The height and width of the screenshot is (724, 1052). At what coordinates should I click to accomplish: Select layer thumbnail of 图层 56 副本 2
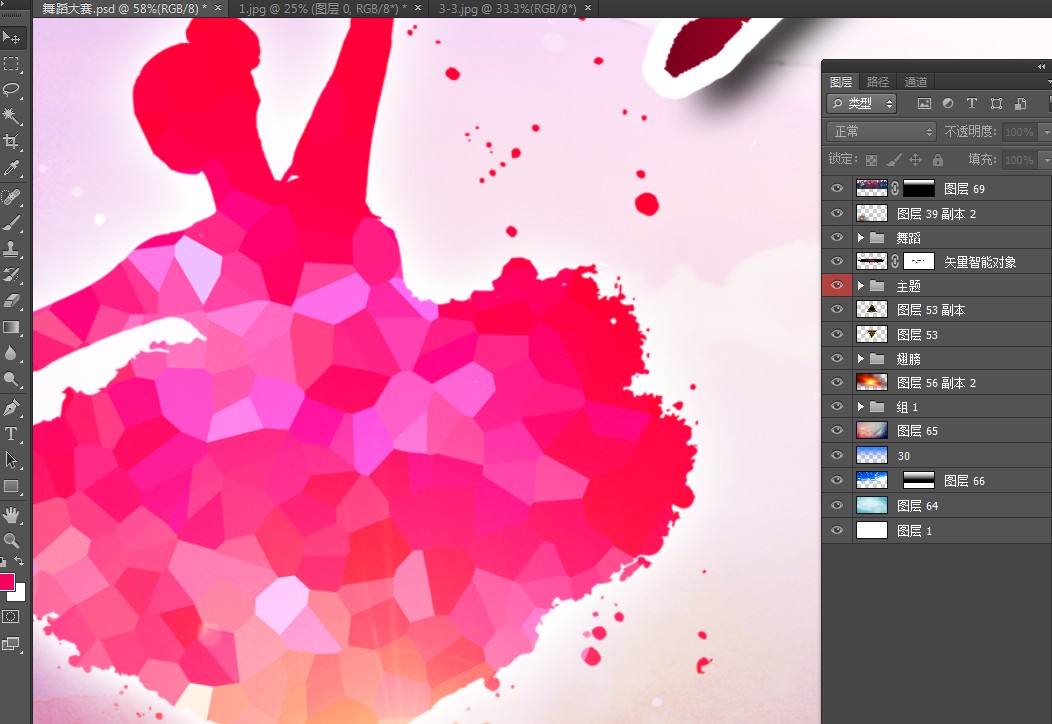click(x=872, y=382)
